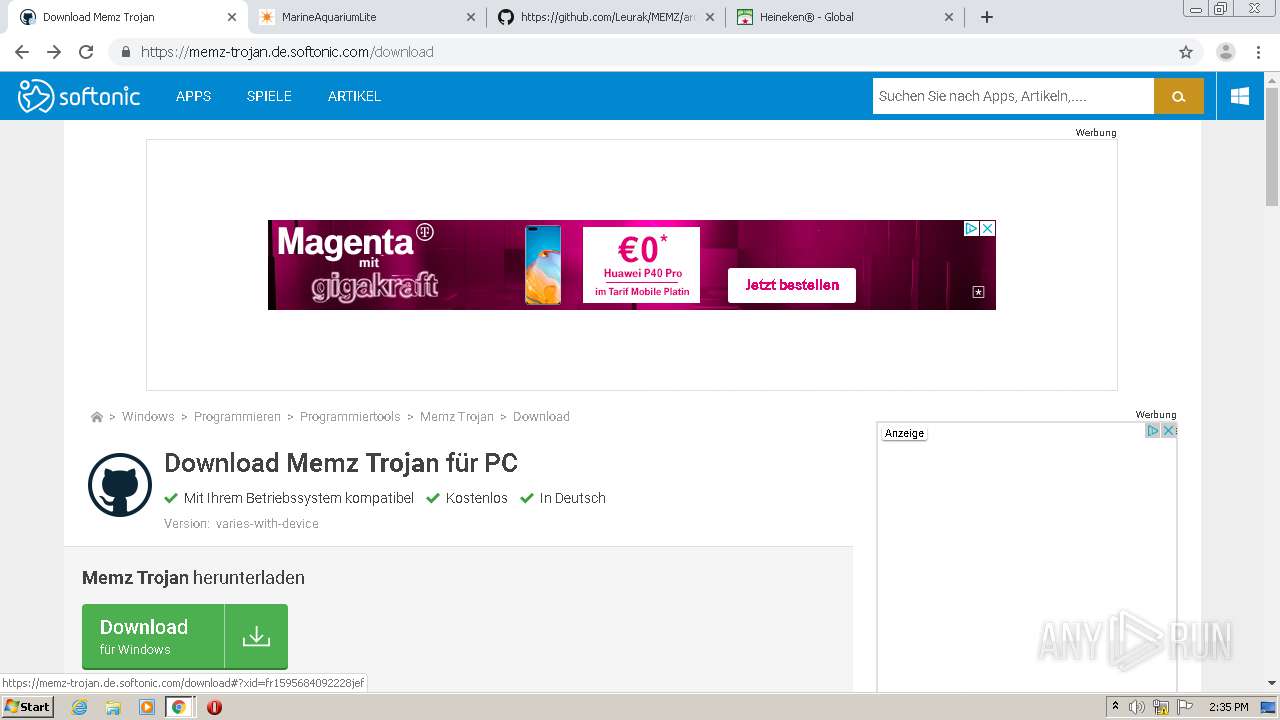Click the green Download für Windows button
The height and width of the screenshot is (720, 1280).
(x=185, y=636)
